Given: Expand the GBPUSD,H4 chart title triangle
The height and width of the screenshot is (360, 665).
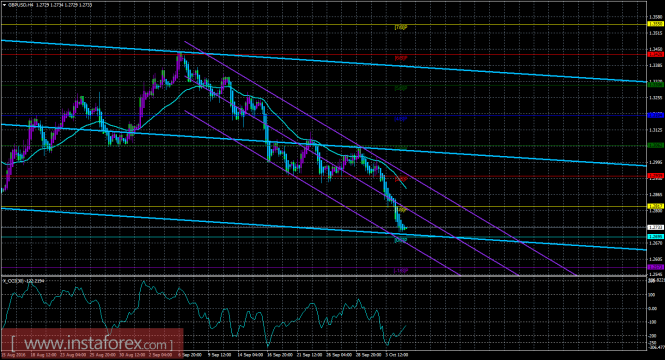Looking at the screenshot, I should (x=4, y=6).
